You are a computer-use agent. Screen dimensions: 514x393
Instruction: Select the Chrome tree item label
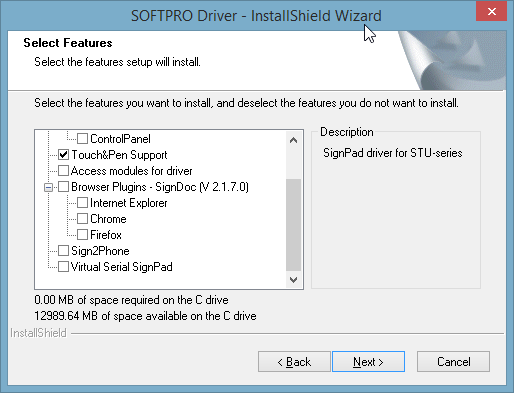coord(108,219)
